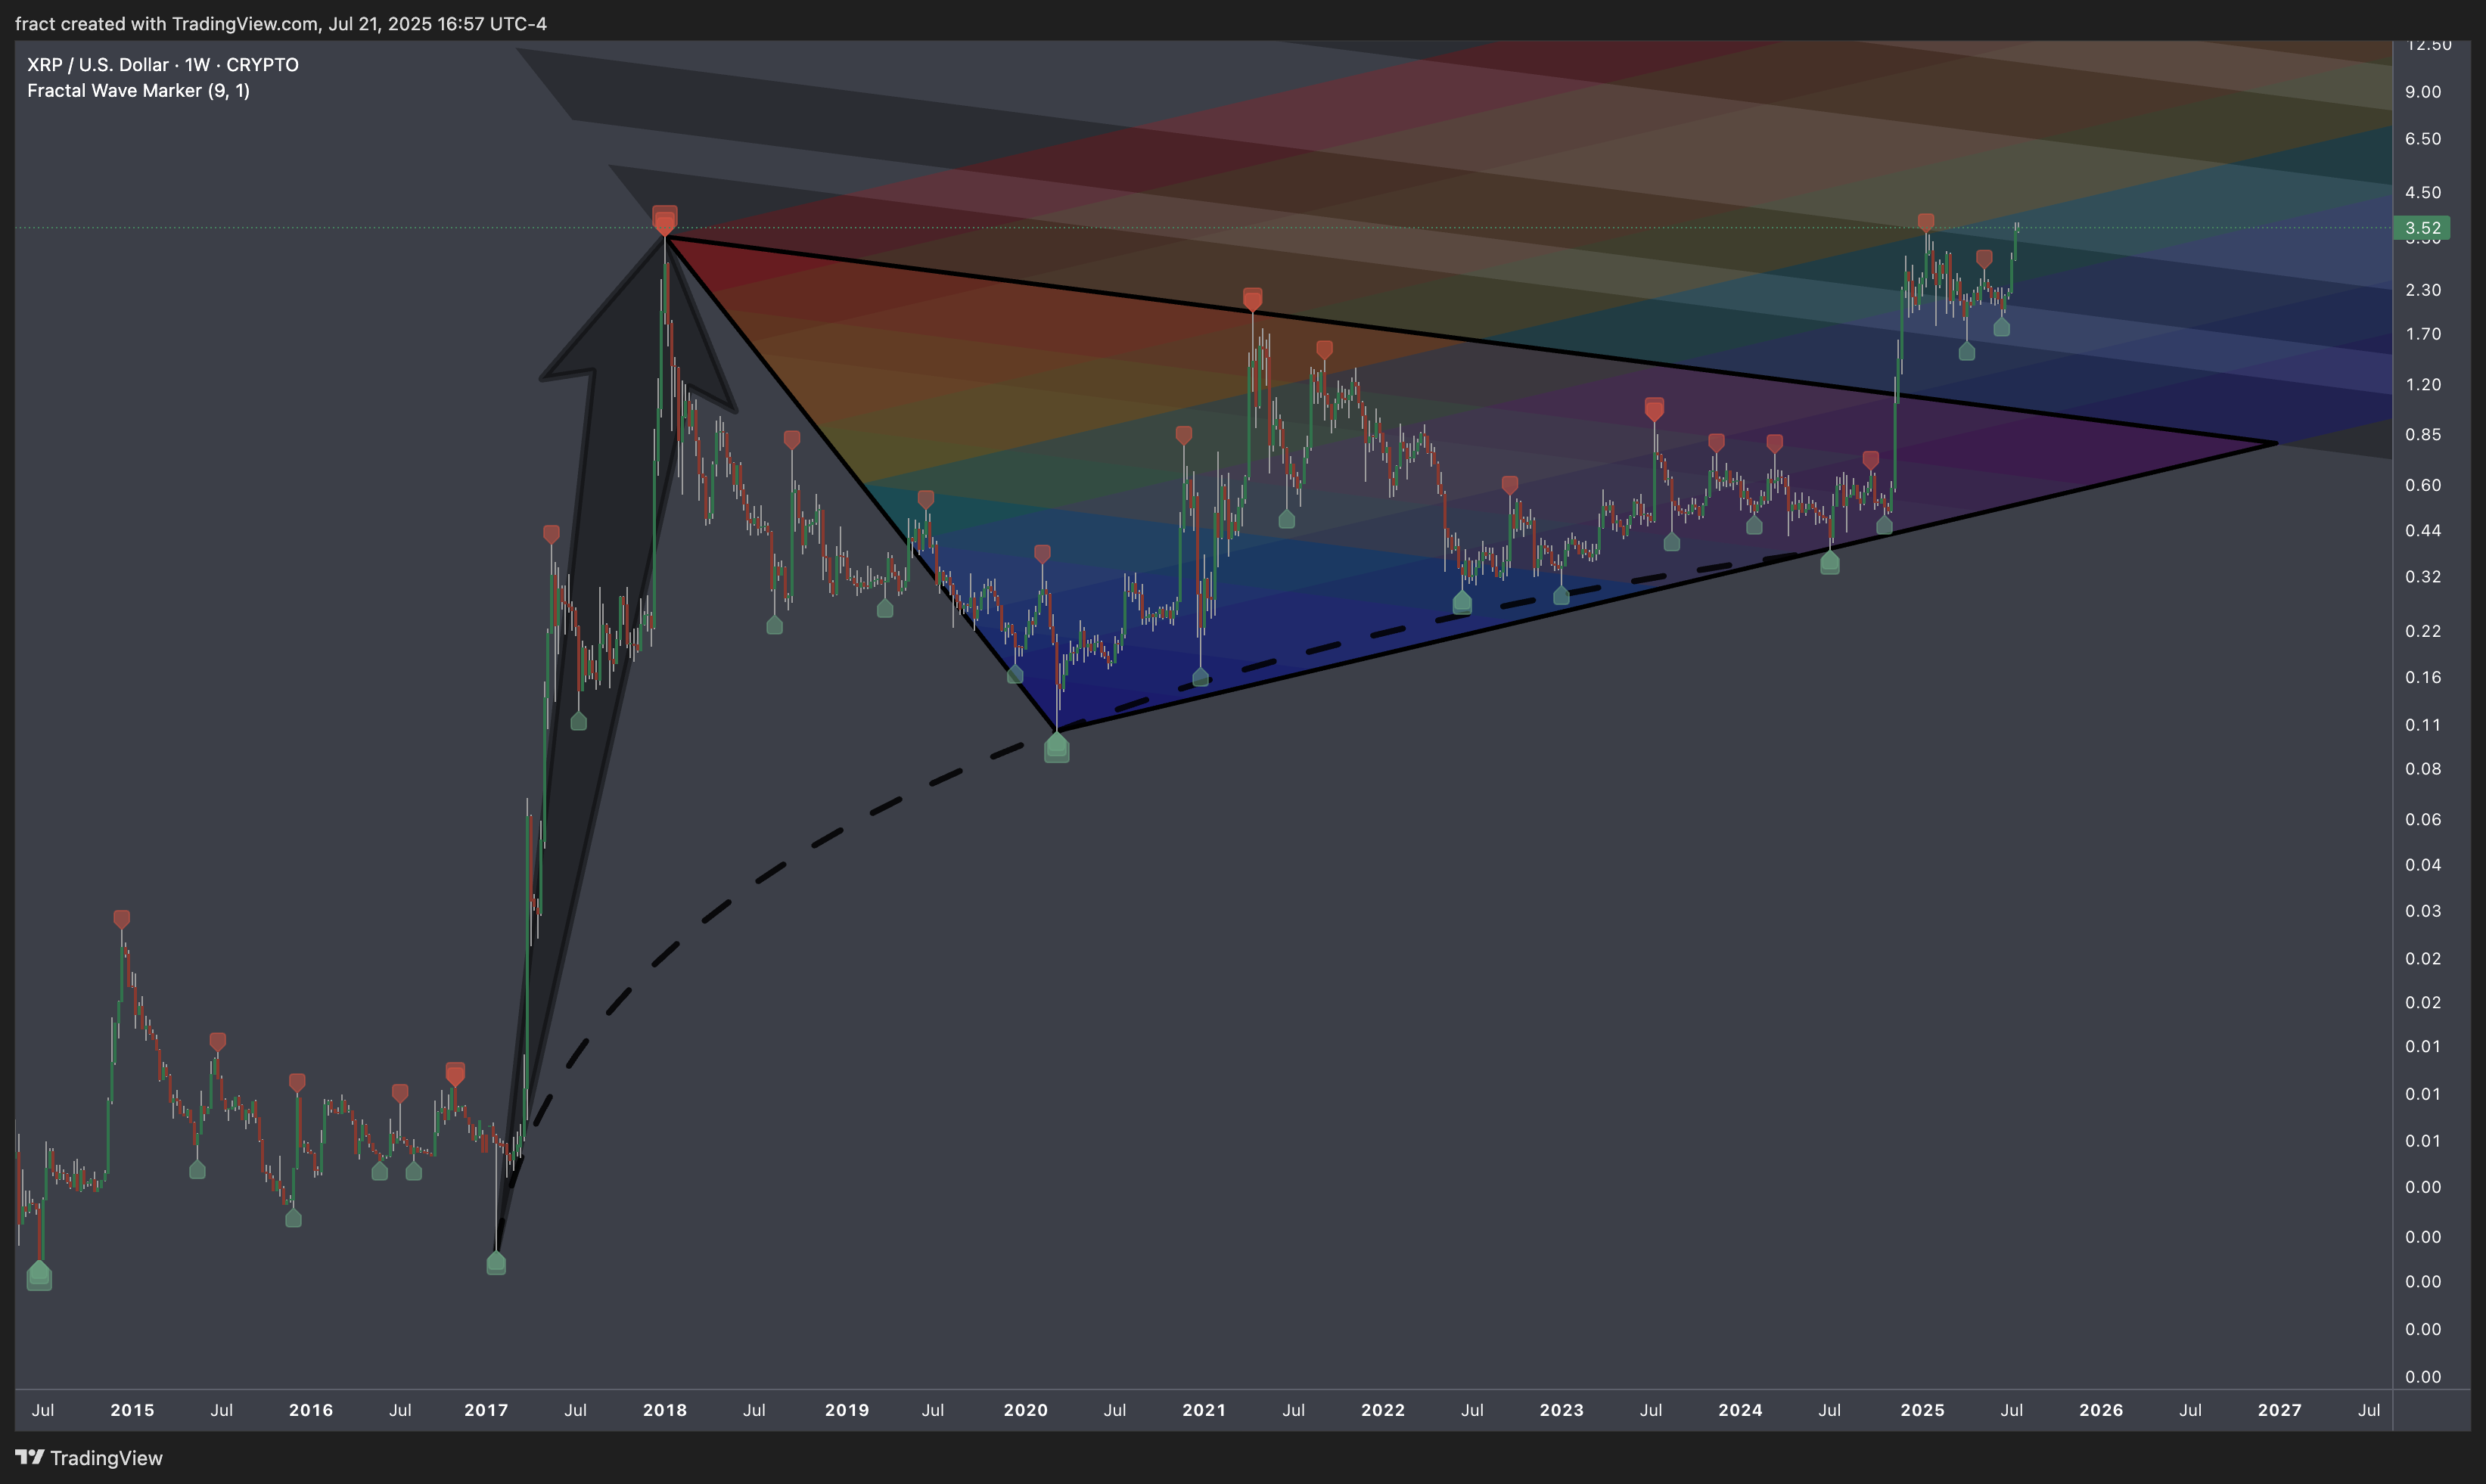Click the 0.04 price axis label
This screenshot has height=1484, width=2486.
pyautogui.click(x=2422, y=865)
